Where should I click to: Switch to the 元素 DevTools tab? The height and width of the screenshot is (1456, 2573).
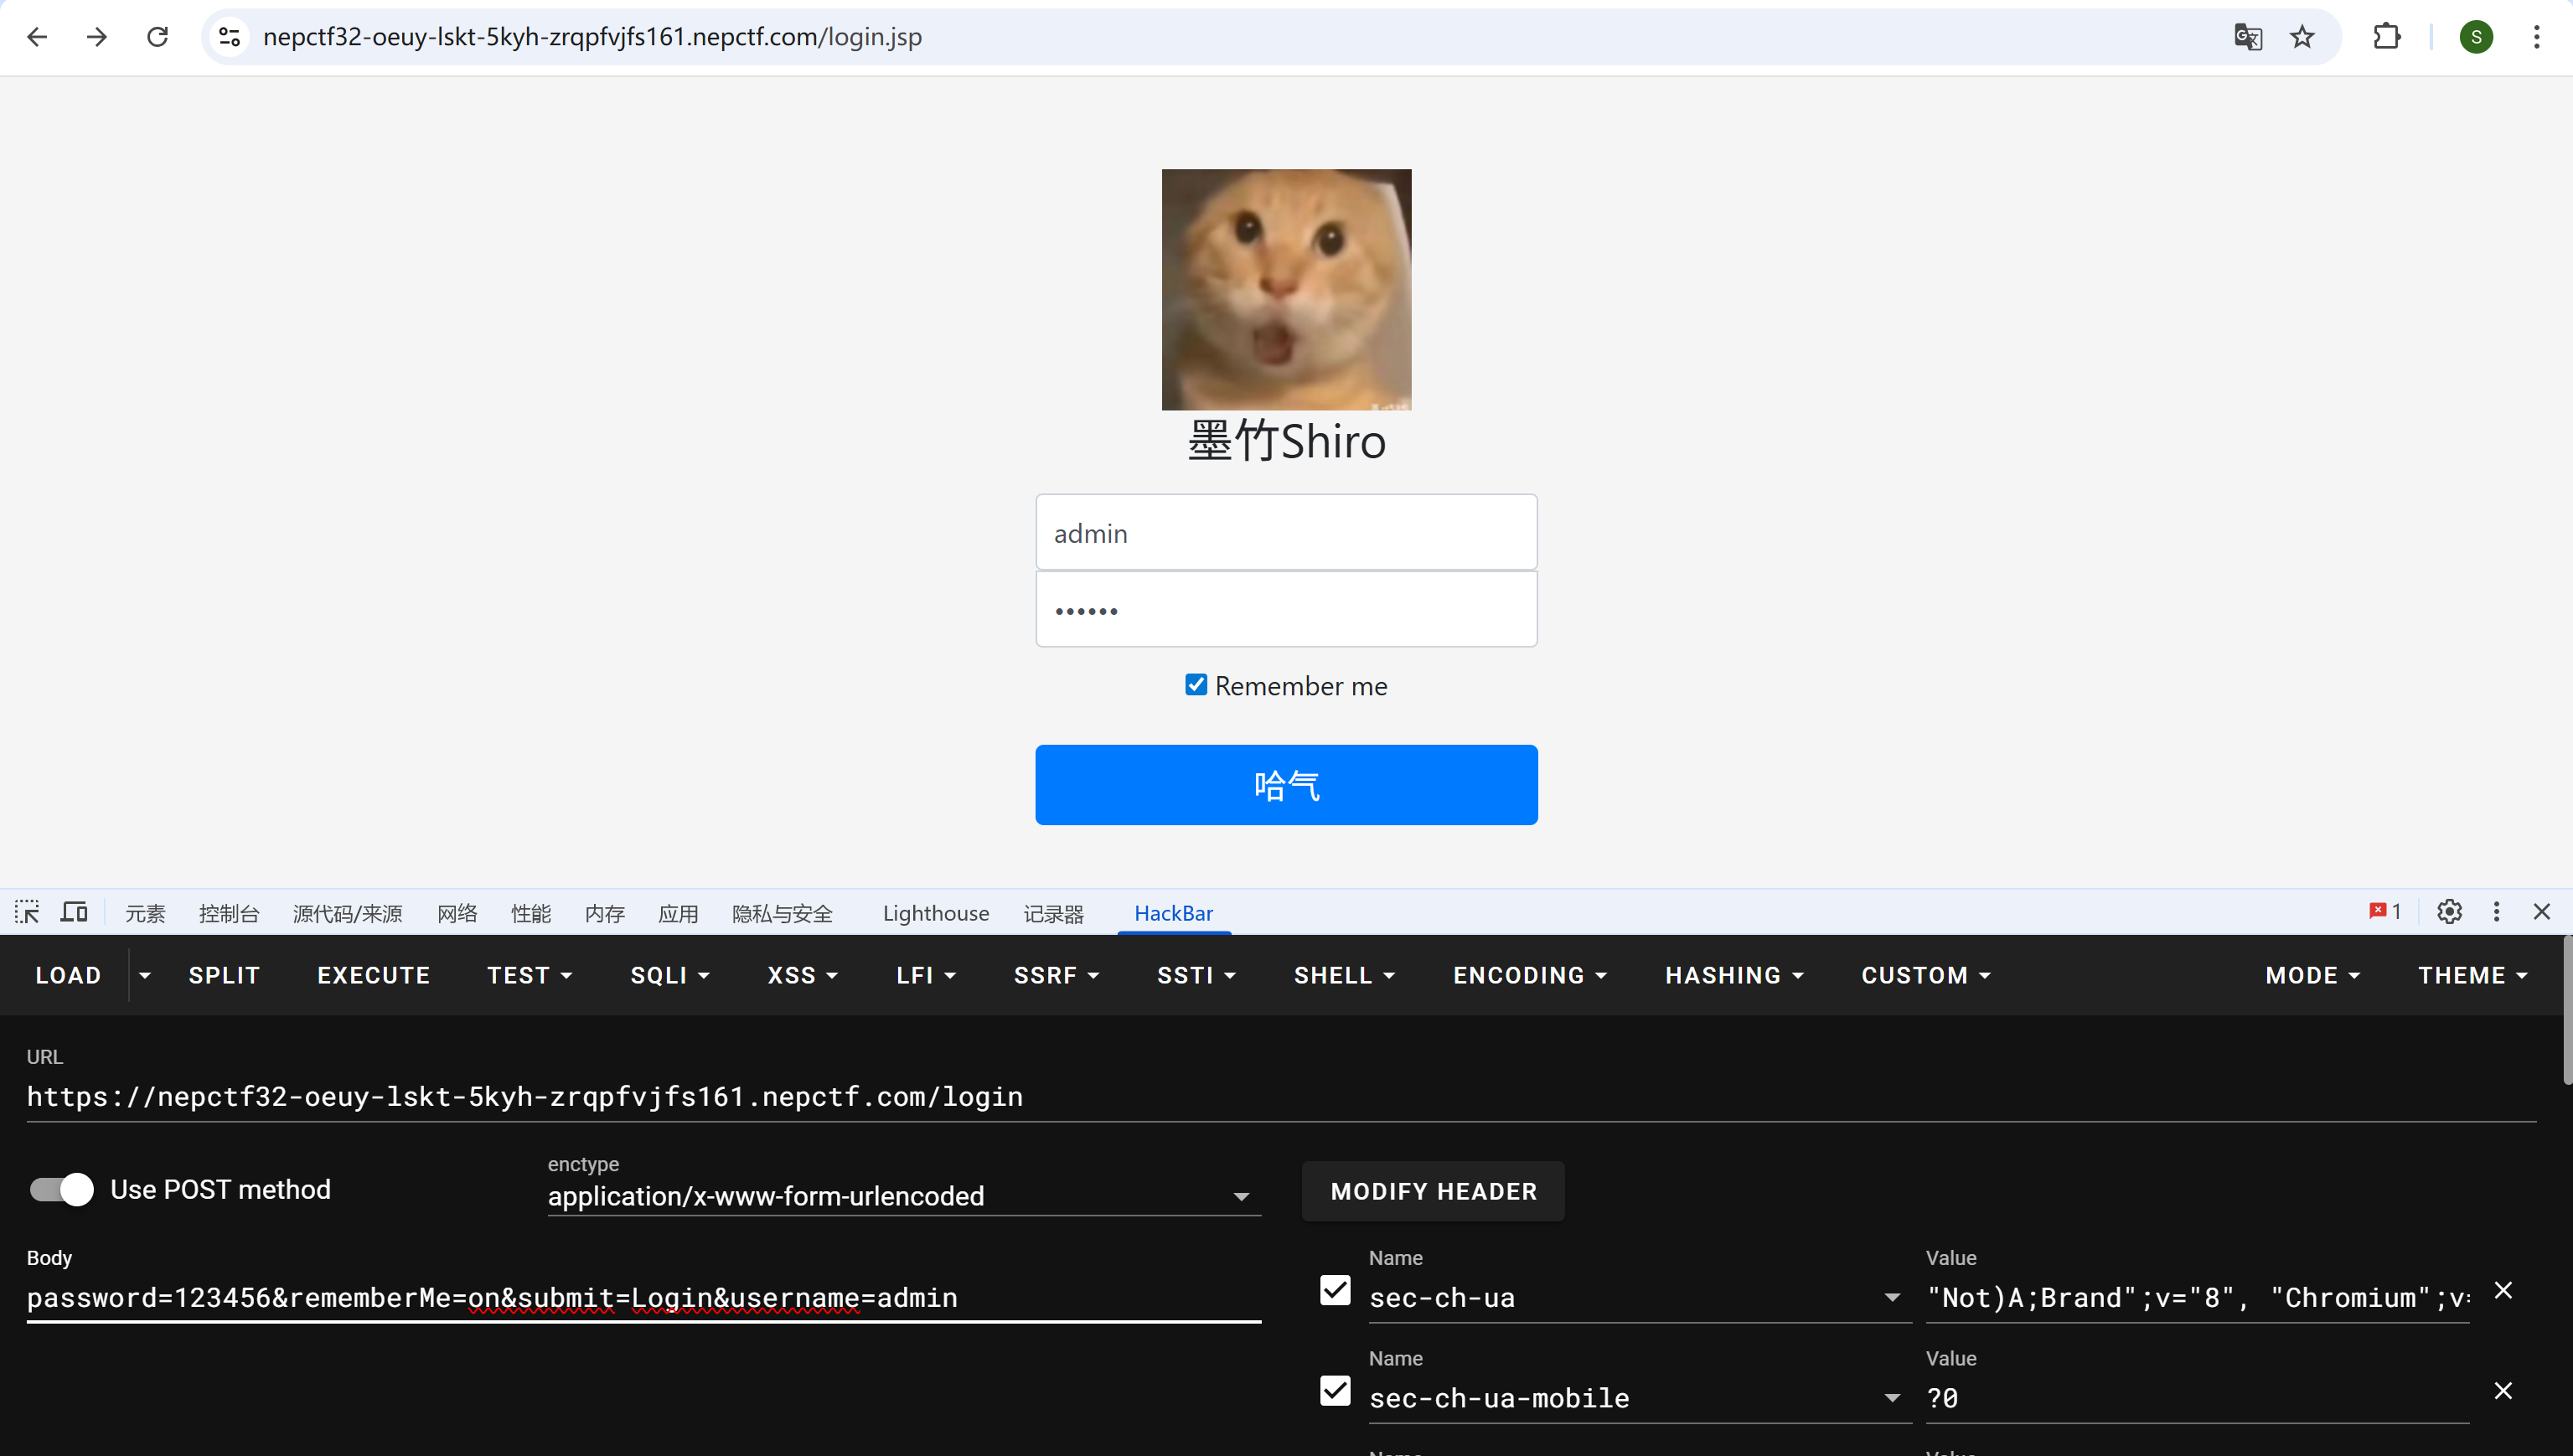pyautogui.click(x=145, y=913)
